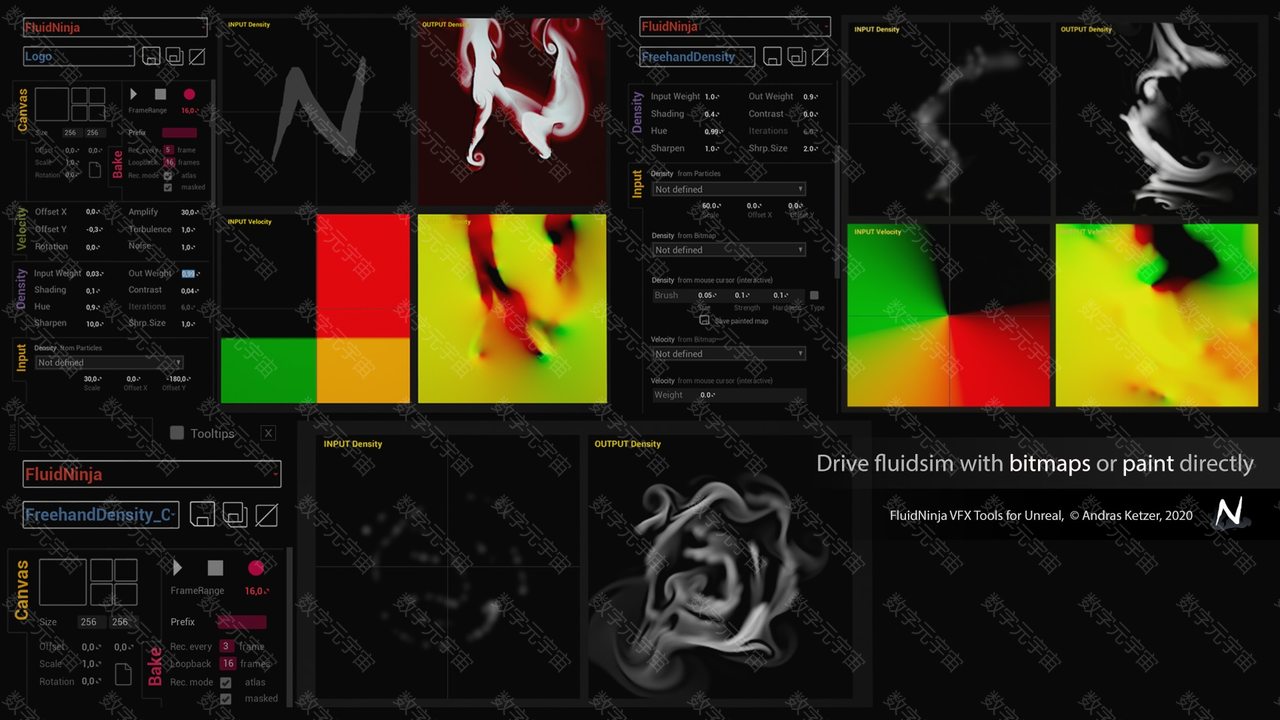The height and width of the screenshot is (720, 1280).
Task: Click Prefix color field in Logo panel
Action: click(179, 132)
